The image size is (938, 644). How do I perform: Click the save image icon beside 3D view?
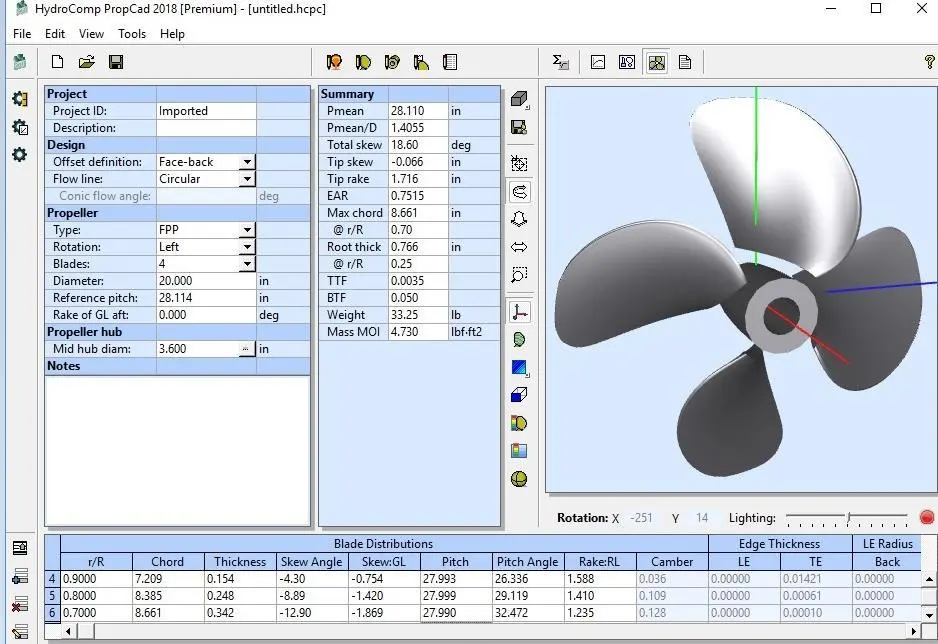coord(519,127)
